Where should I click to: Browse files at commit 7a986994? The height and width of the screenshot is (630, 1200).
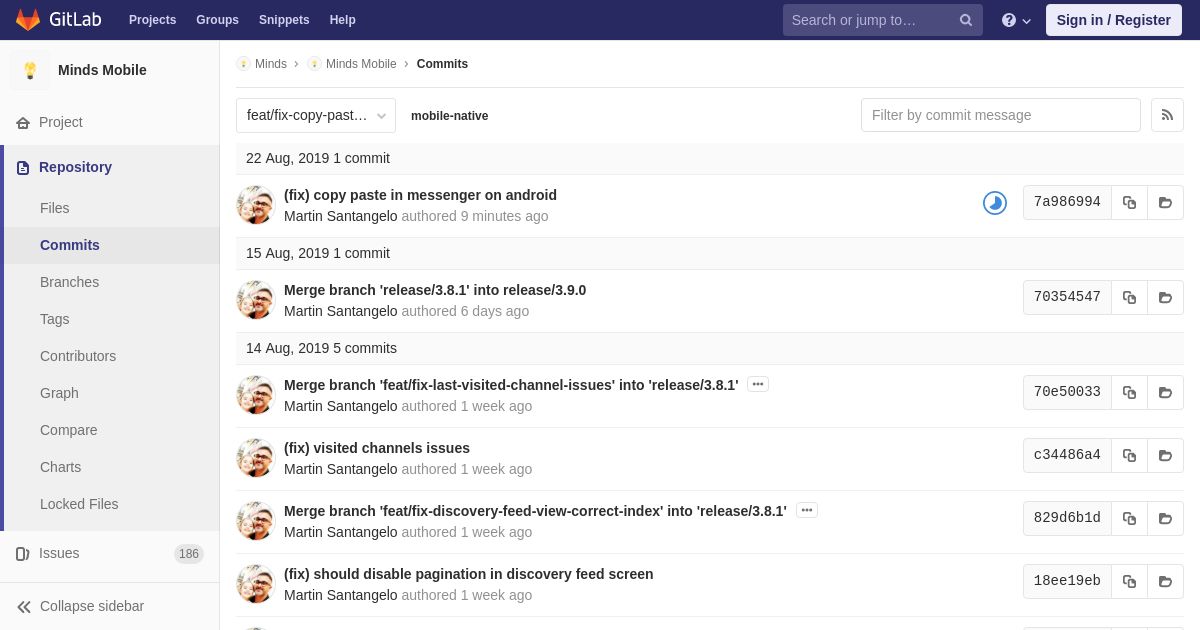1165,202
